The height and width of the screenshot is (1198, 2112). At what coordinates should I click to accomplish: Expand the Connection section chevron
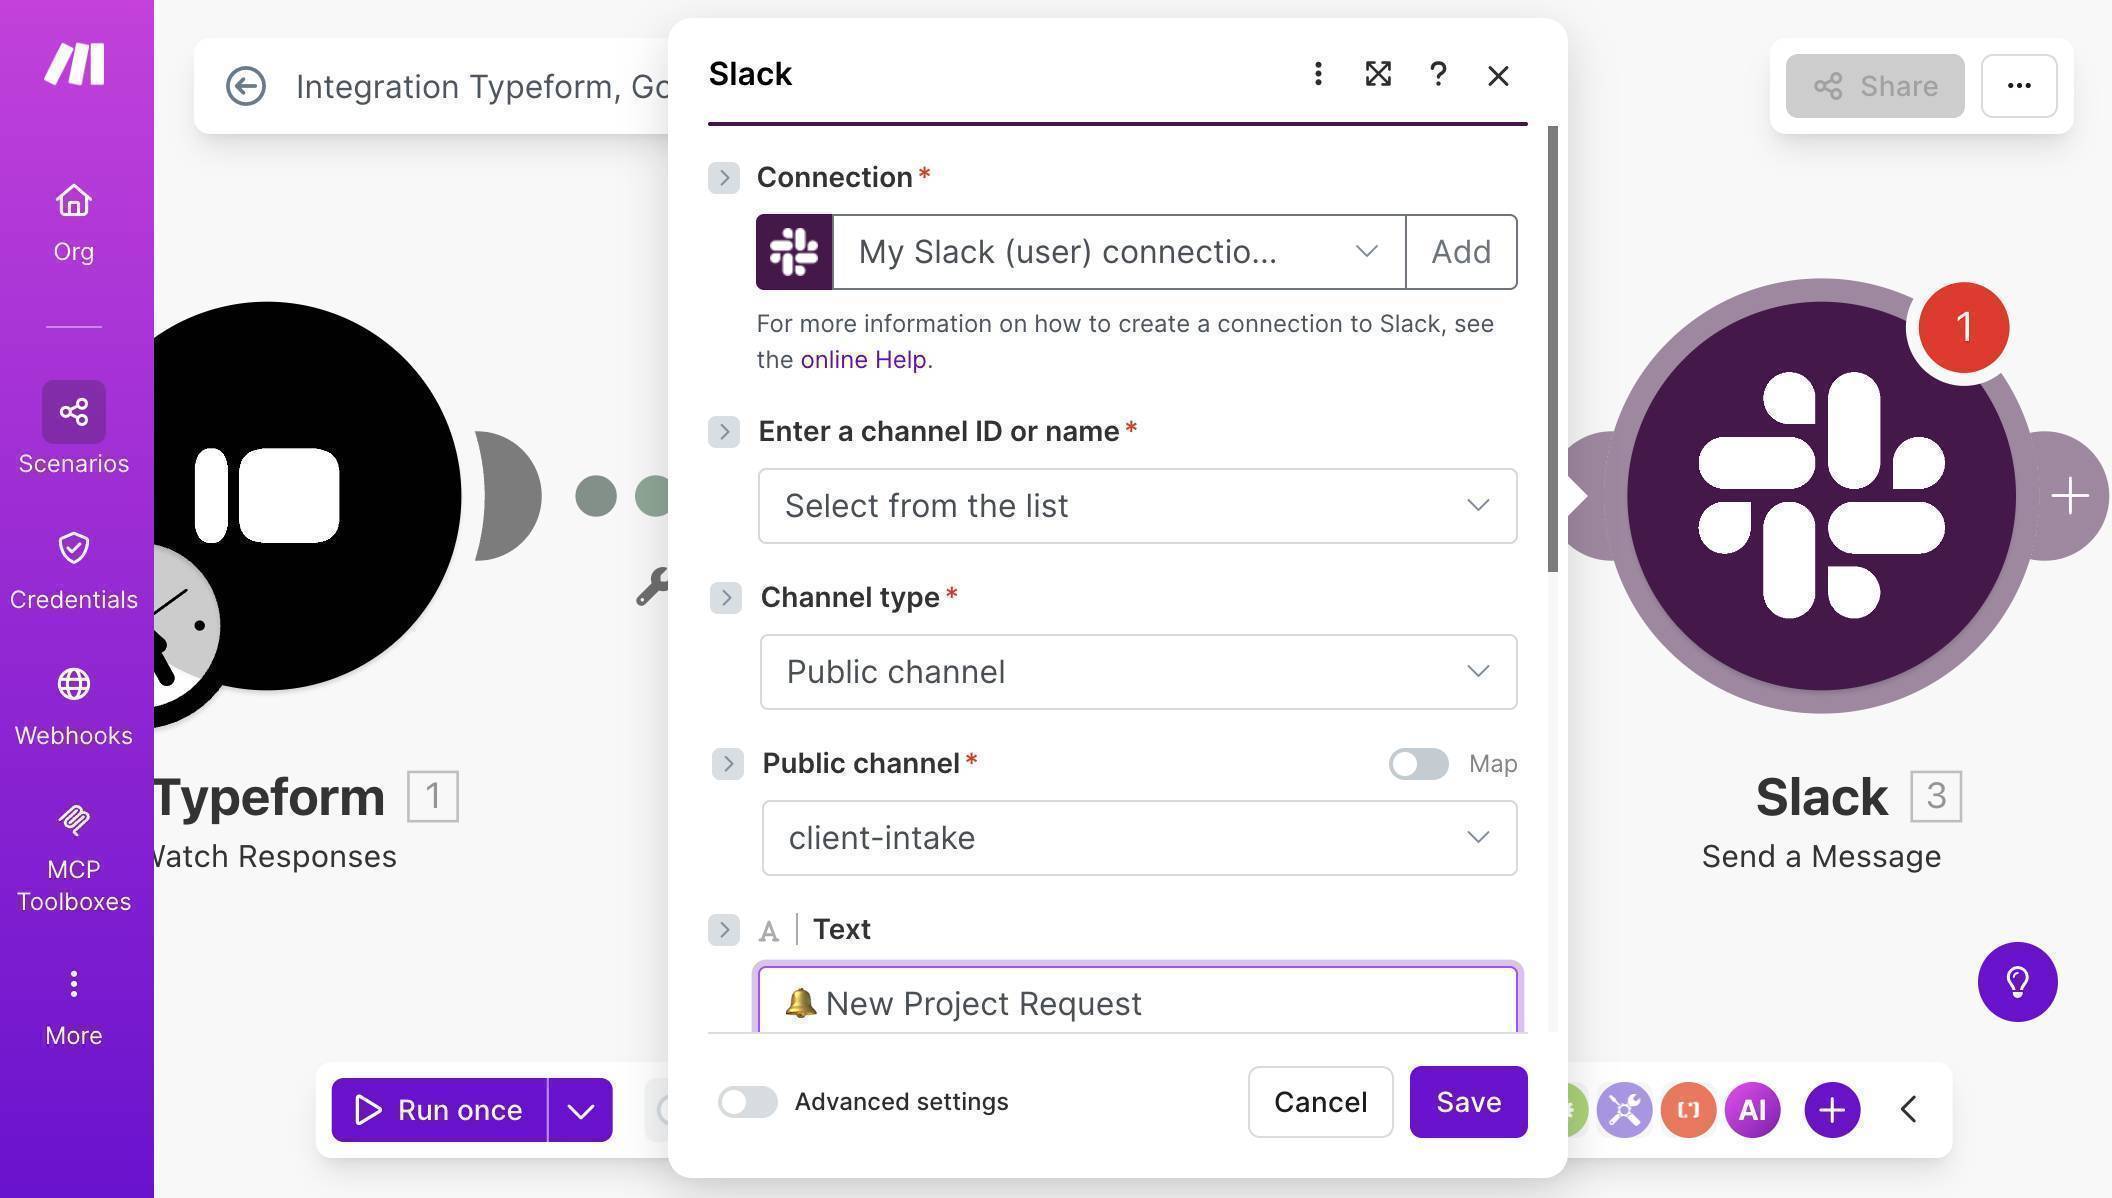pyautogui.click(x=724, y=178)
